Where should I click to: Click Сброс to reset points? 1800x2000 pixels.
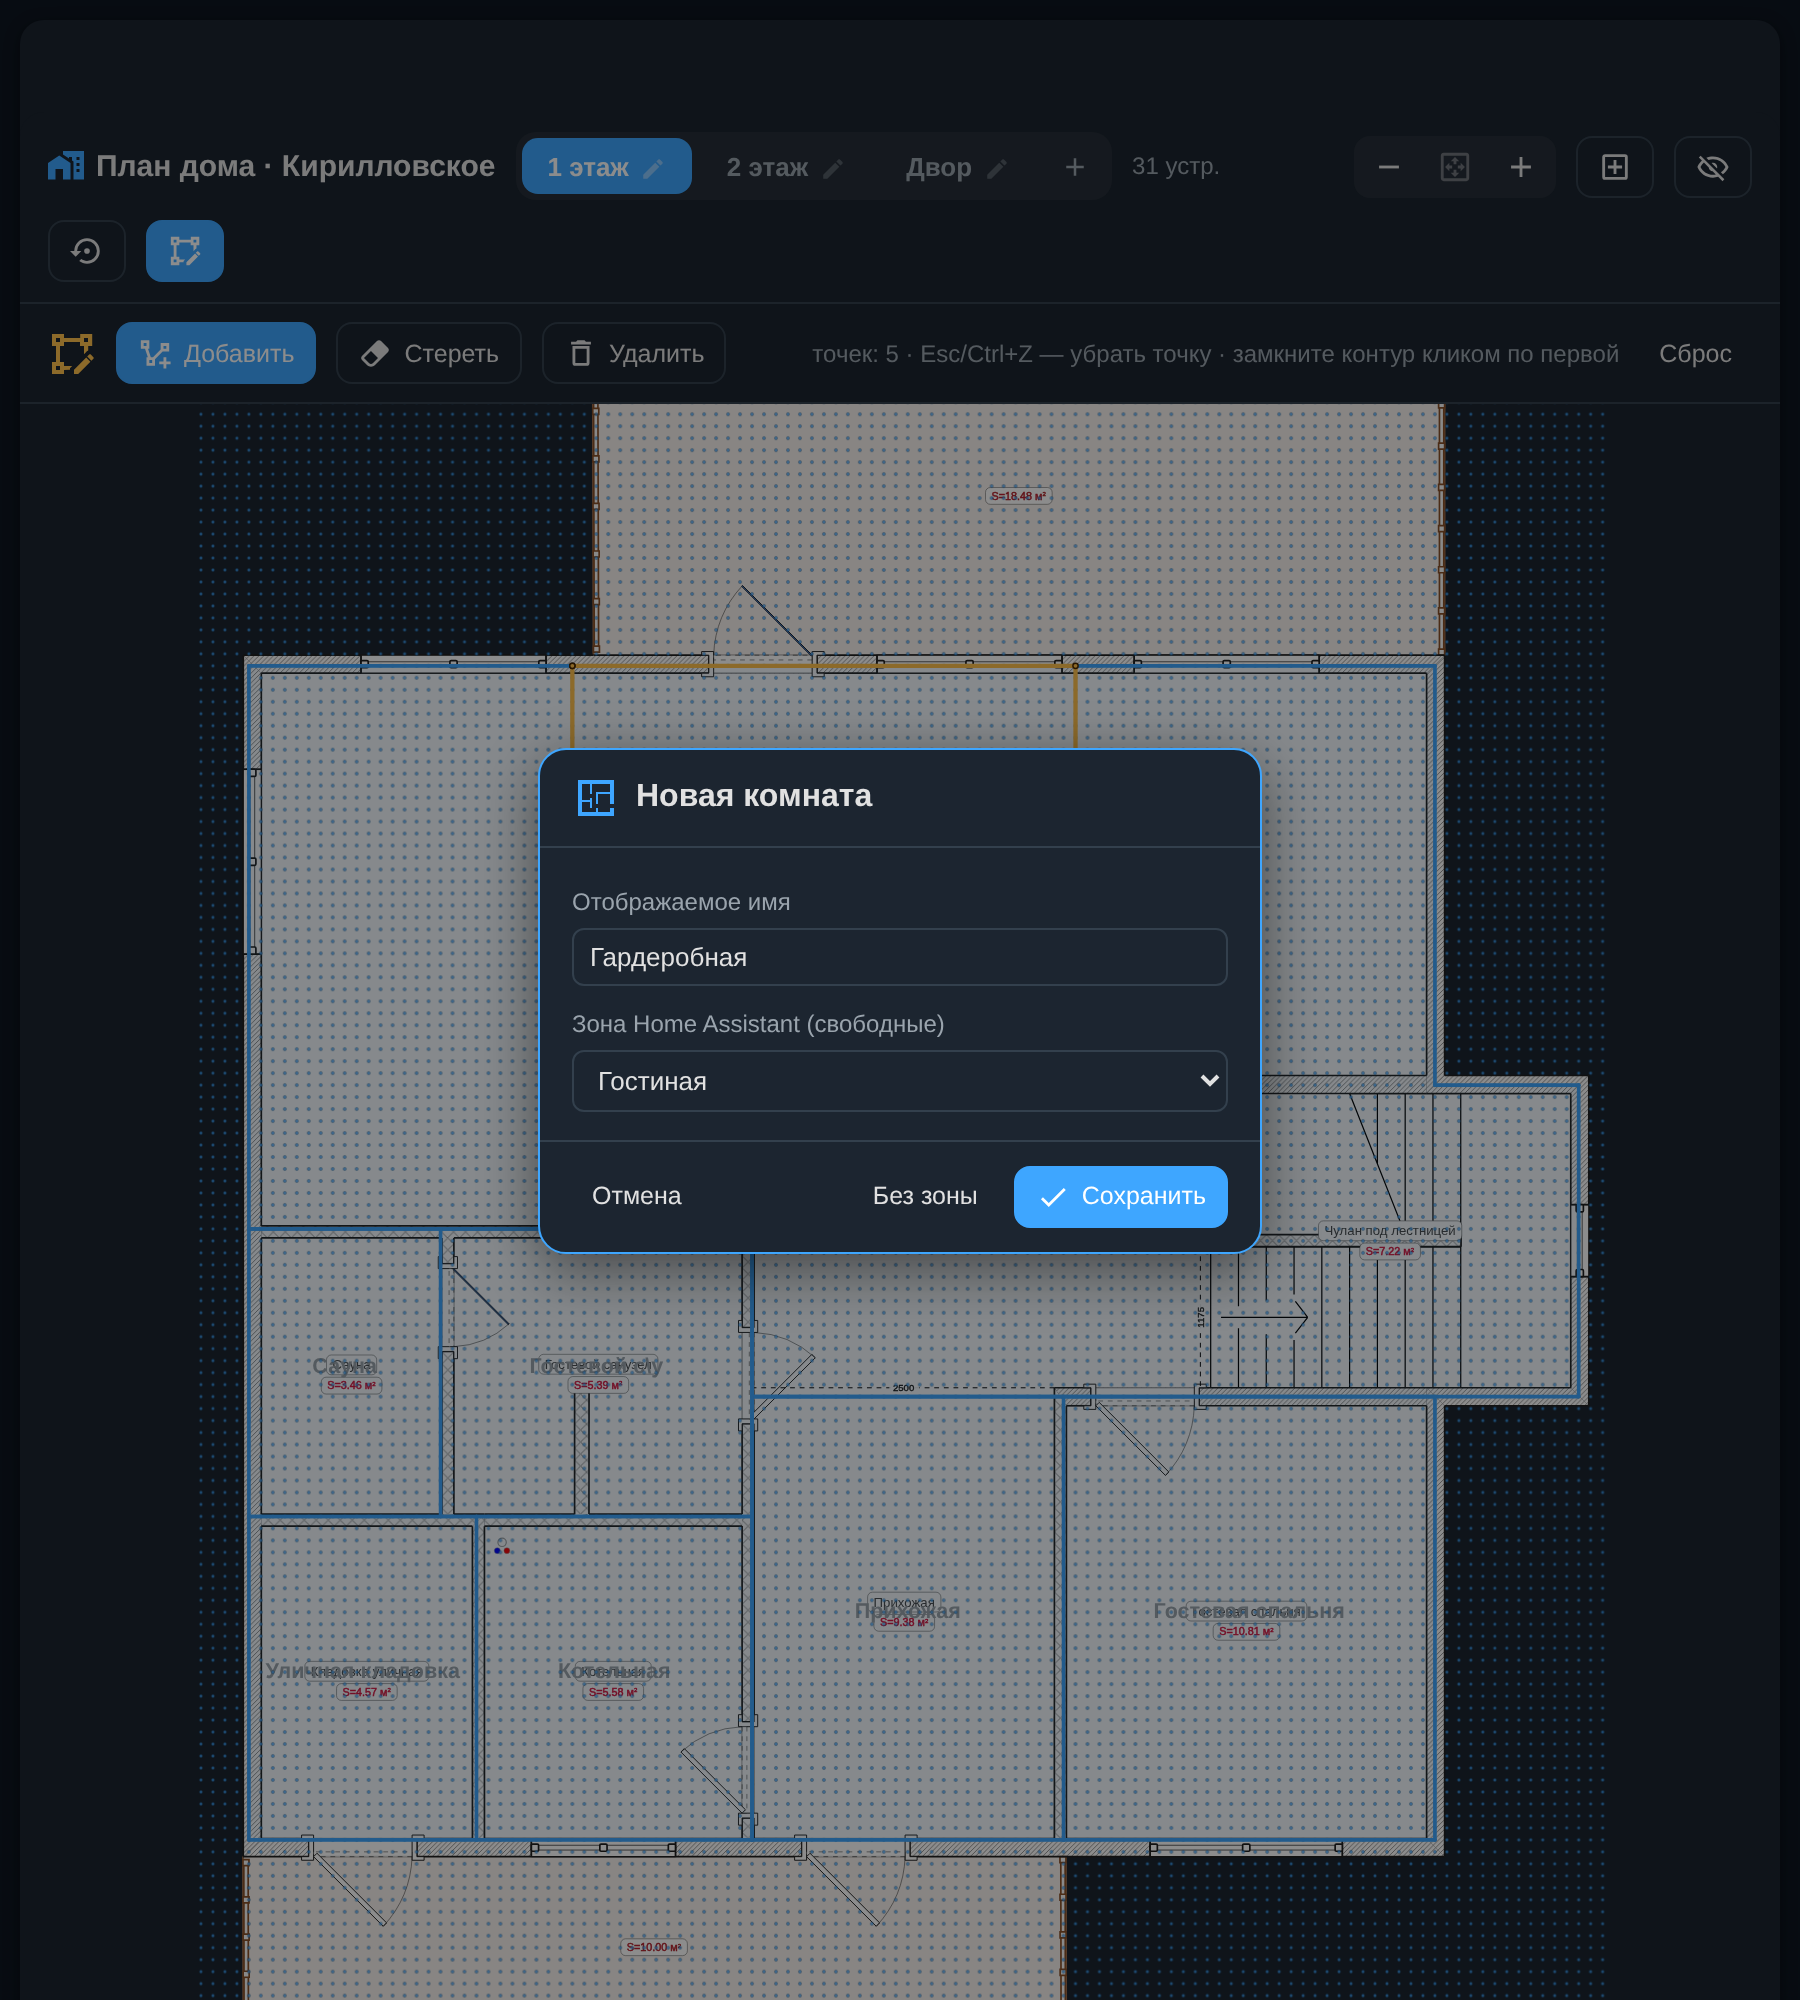1695,354
